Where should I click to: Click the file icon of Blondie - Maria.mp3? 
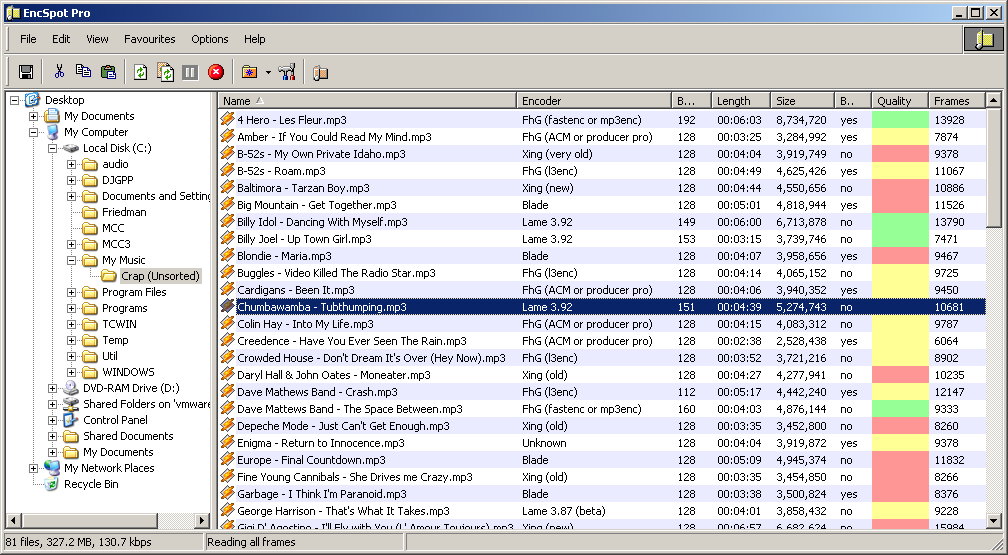tap(227, 255)
